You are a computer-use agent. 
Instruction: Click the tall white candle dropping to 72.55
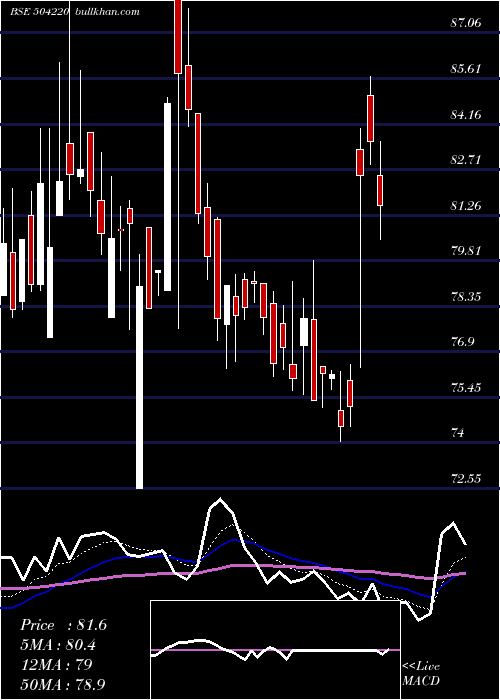point(139,387)
